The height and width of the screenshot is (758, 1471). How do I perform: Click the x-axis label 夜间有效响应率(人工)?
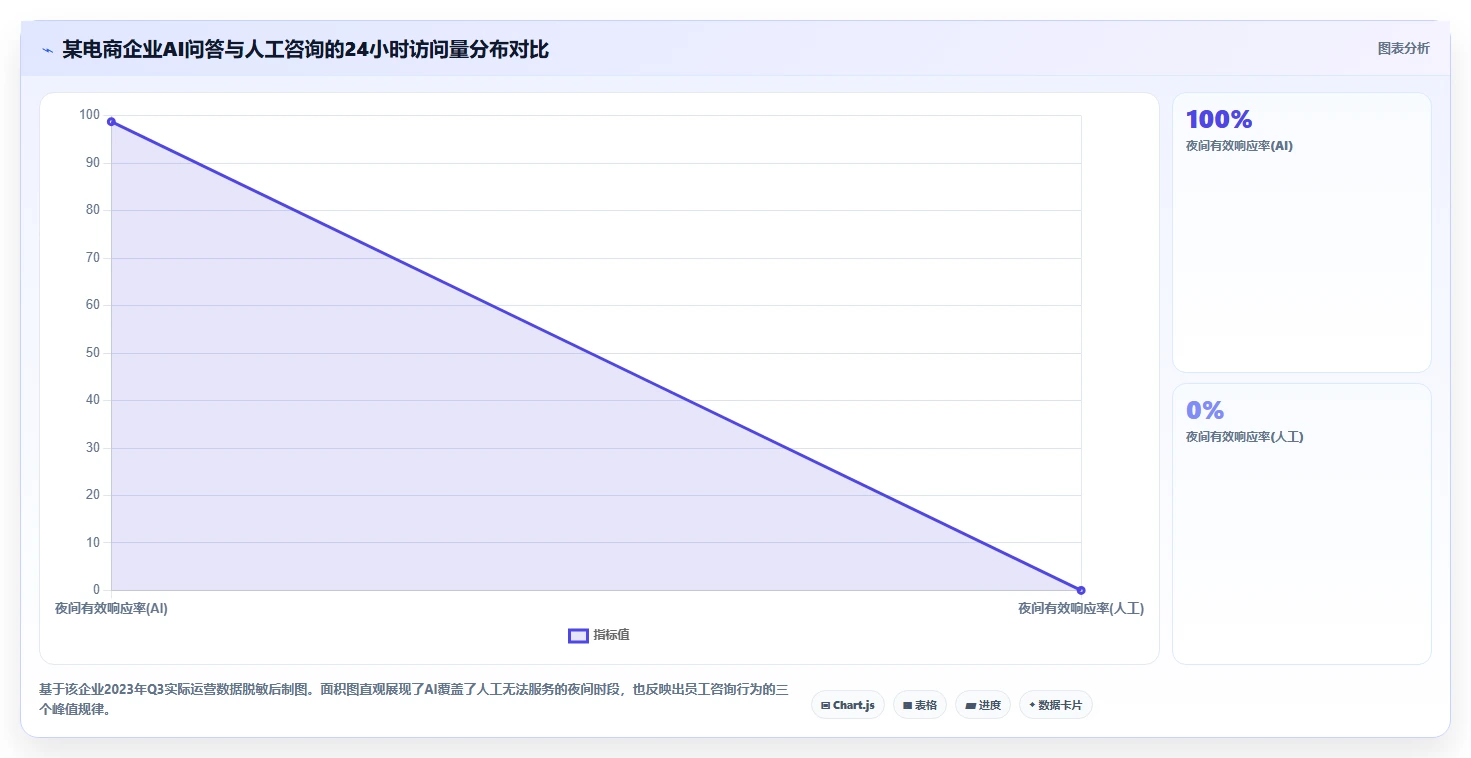click(x=1081, y=608)
